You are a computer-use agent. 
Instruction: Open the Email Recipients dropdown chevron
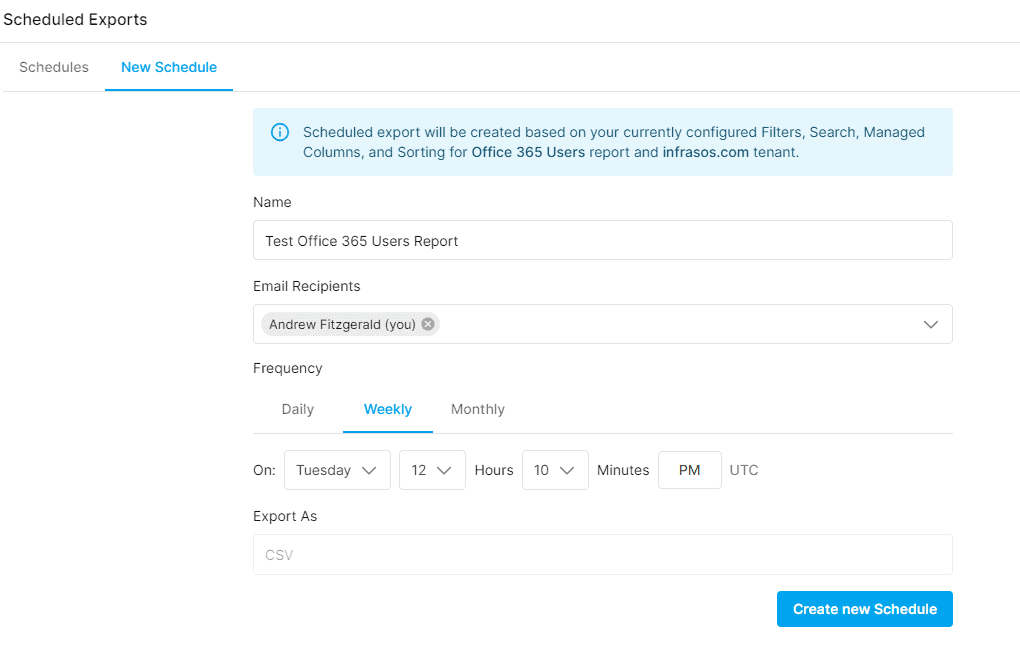coord(931,323)
